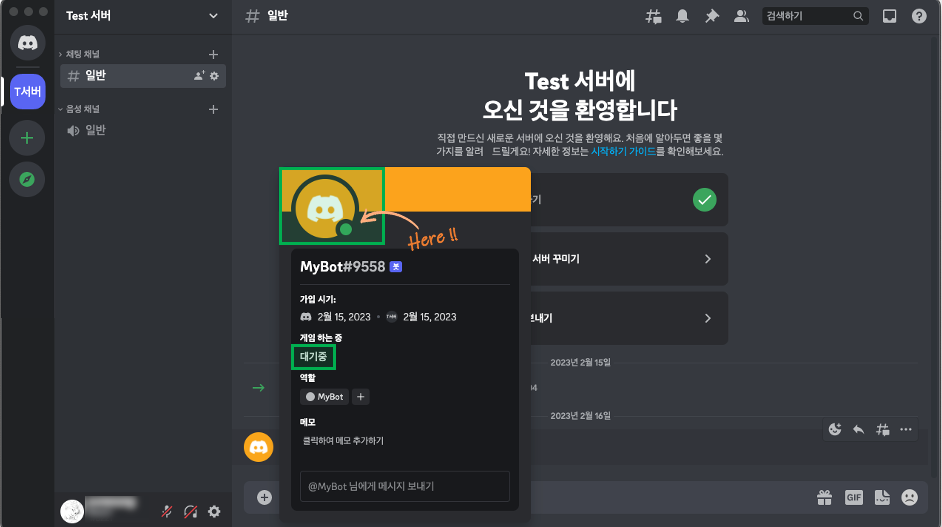
Task: Invite people to 일반 channel
Action: [x=199, y=76]
